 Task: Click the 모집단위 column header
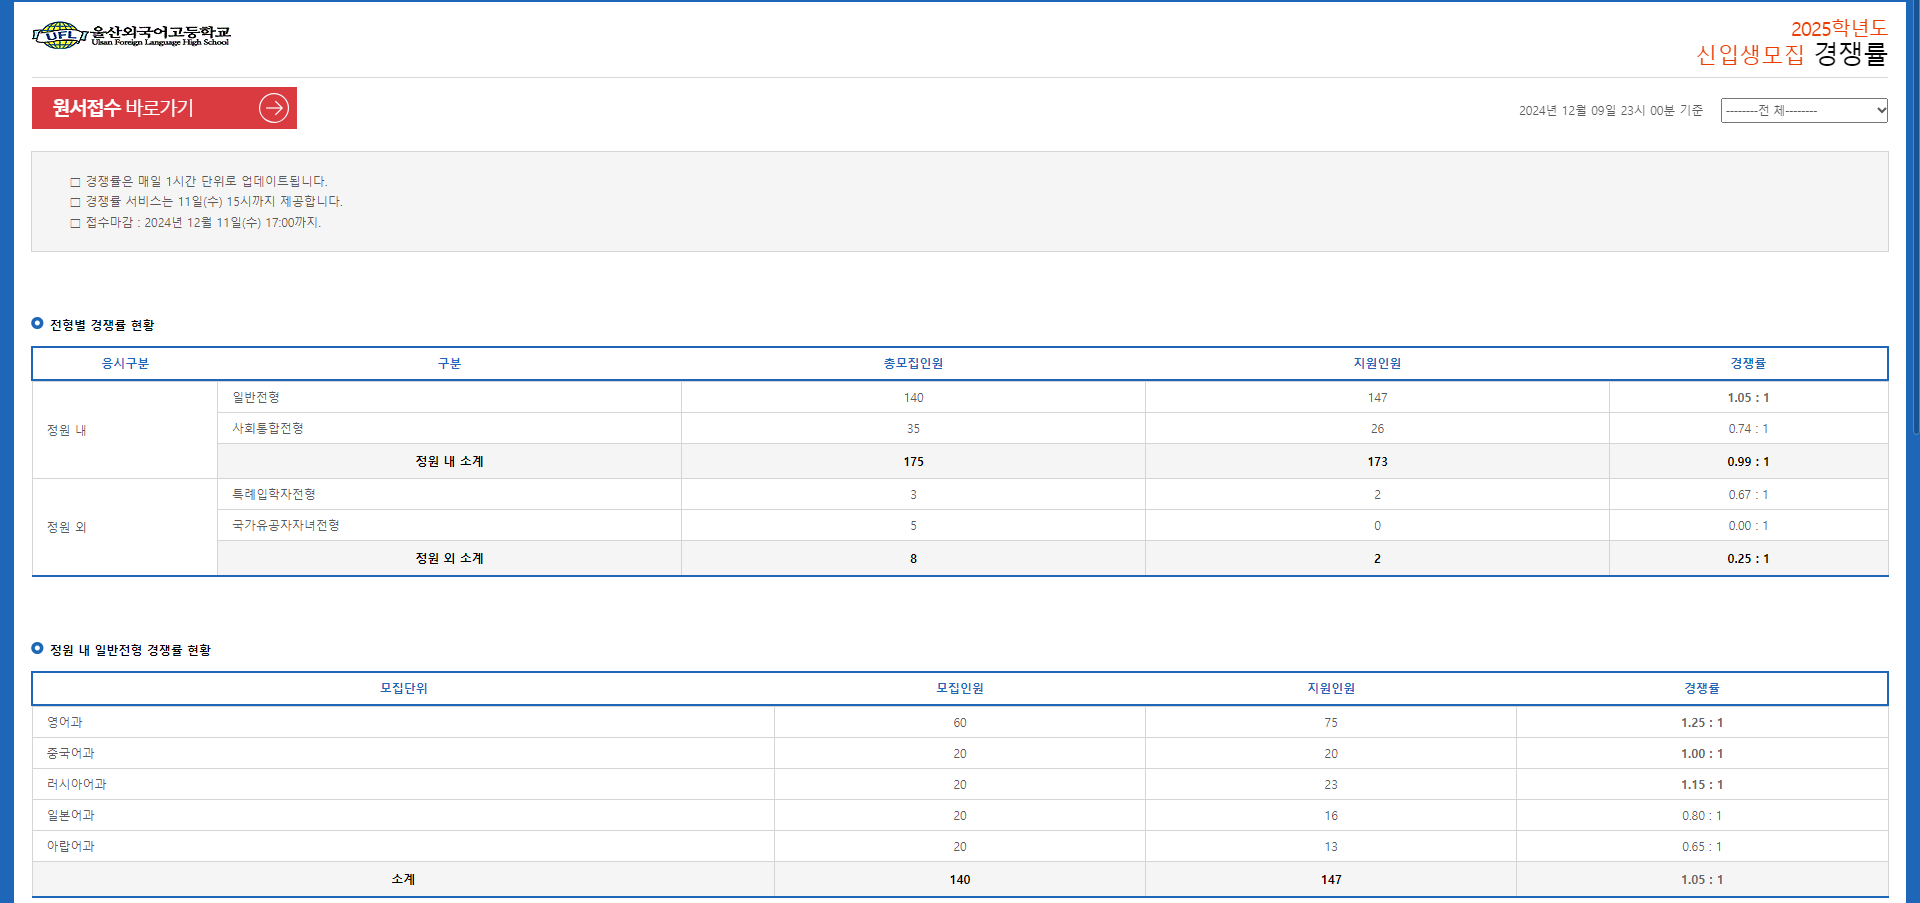click(403, 689)
